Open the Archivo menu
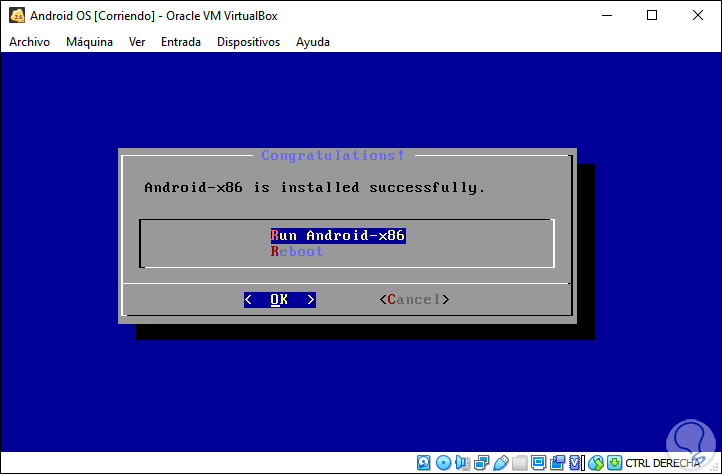This screenshot has height=474, width=722. click(x=29, y=42)
